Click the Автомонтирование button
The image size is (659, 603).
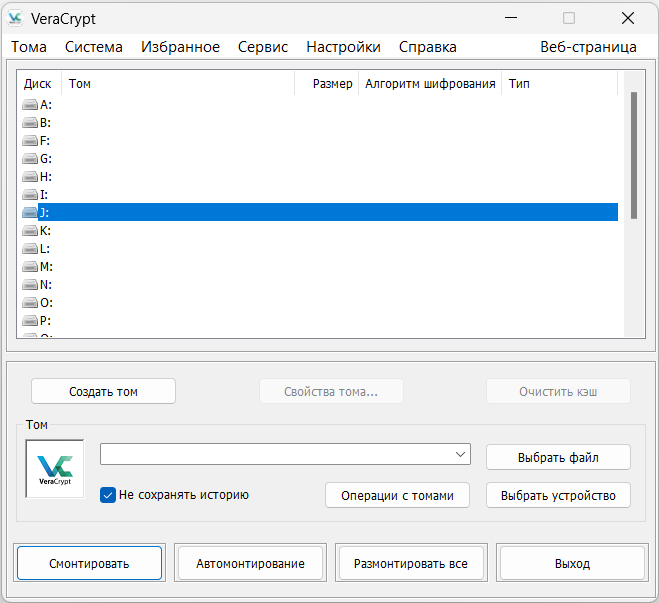(250, 563)
